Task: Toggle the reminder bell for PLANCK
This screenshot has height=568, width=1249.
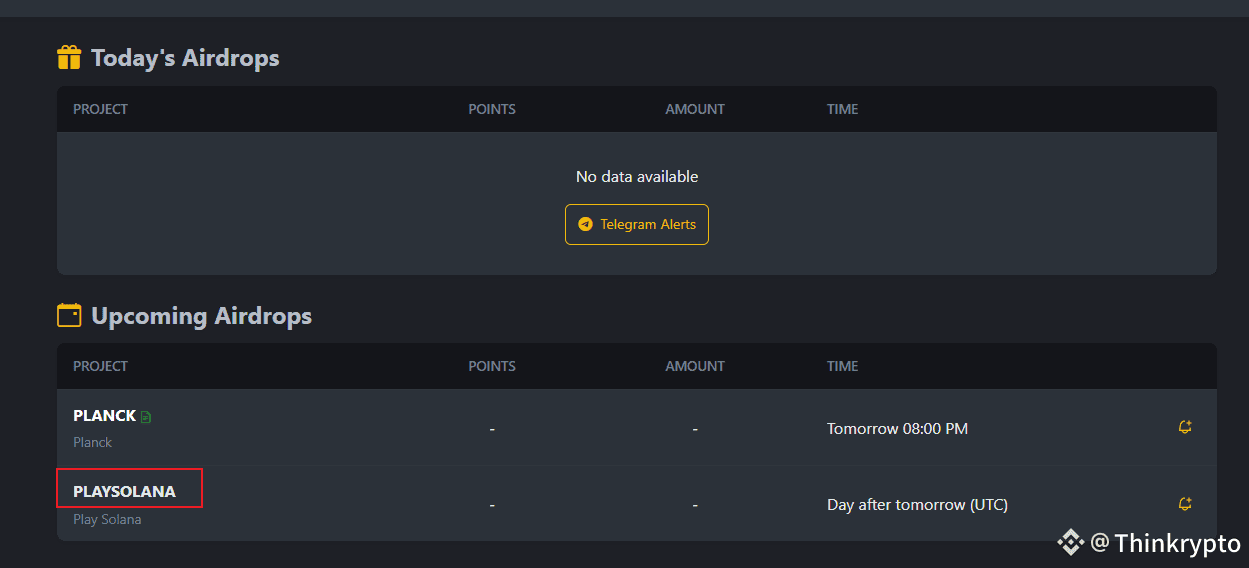Action: pyautogui.click(x=1185, y=427)
